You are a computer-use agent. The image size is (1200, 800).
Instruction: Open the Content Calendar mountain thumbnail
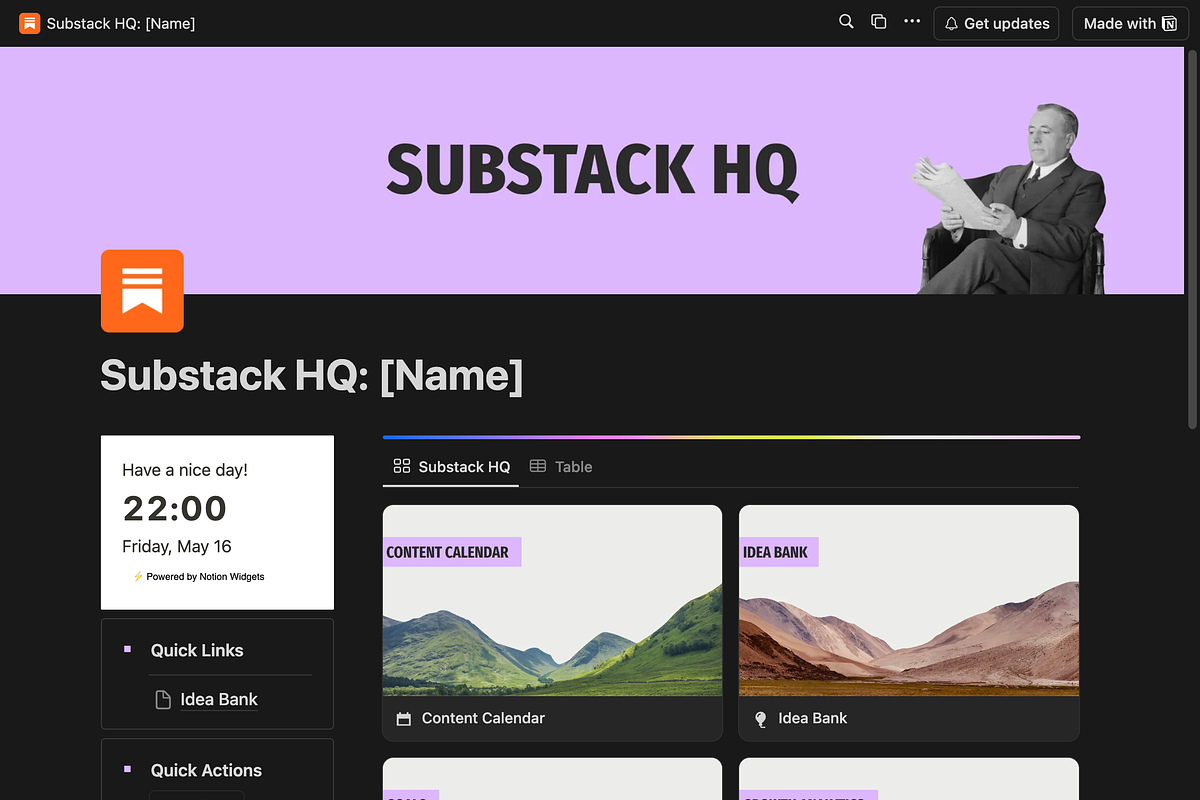pos(552,600)
